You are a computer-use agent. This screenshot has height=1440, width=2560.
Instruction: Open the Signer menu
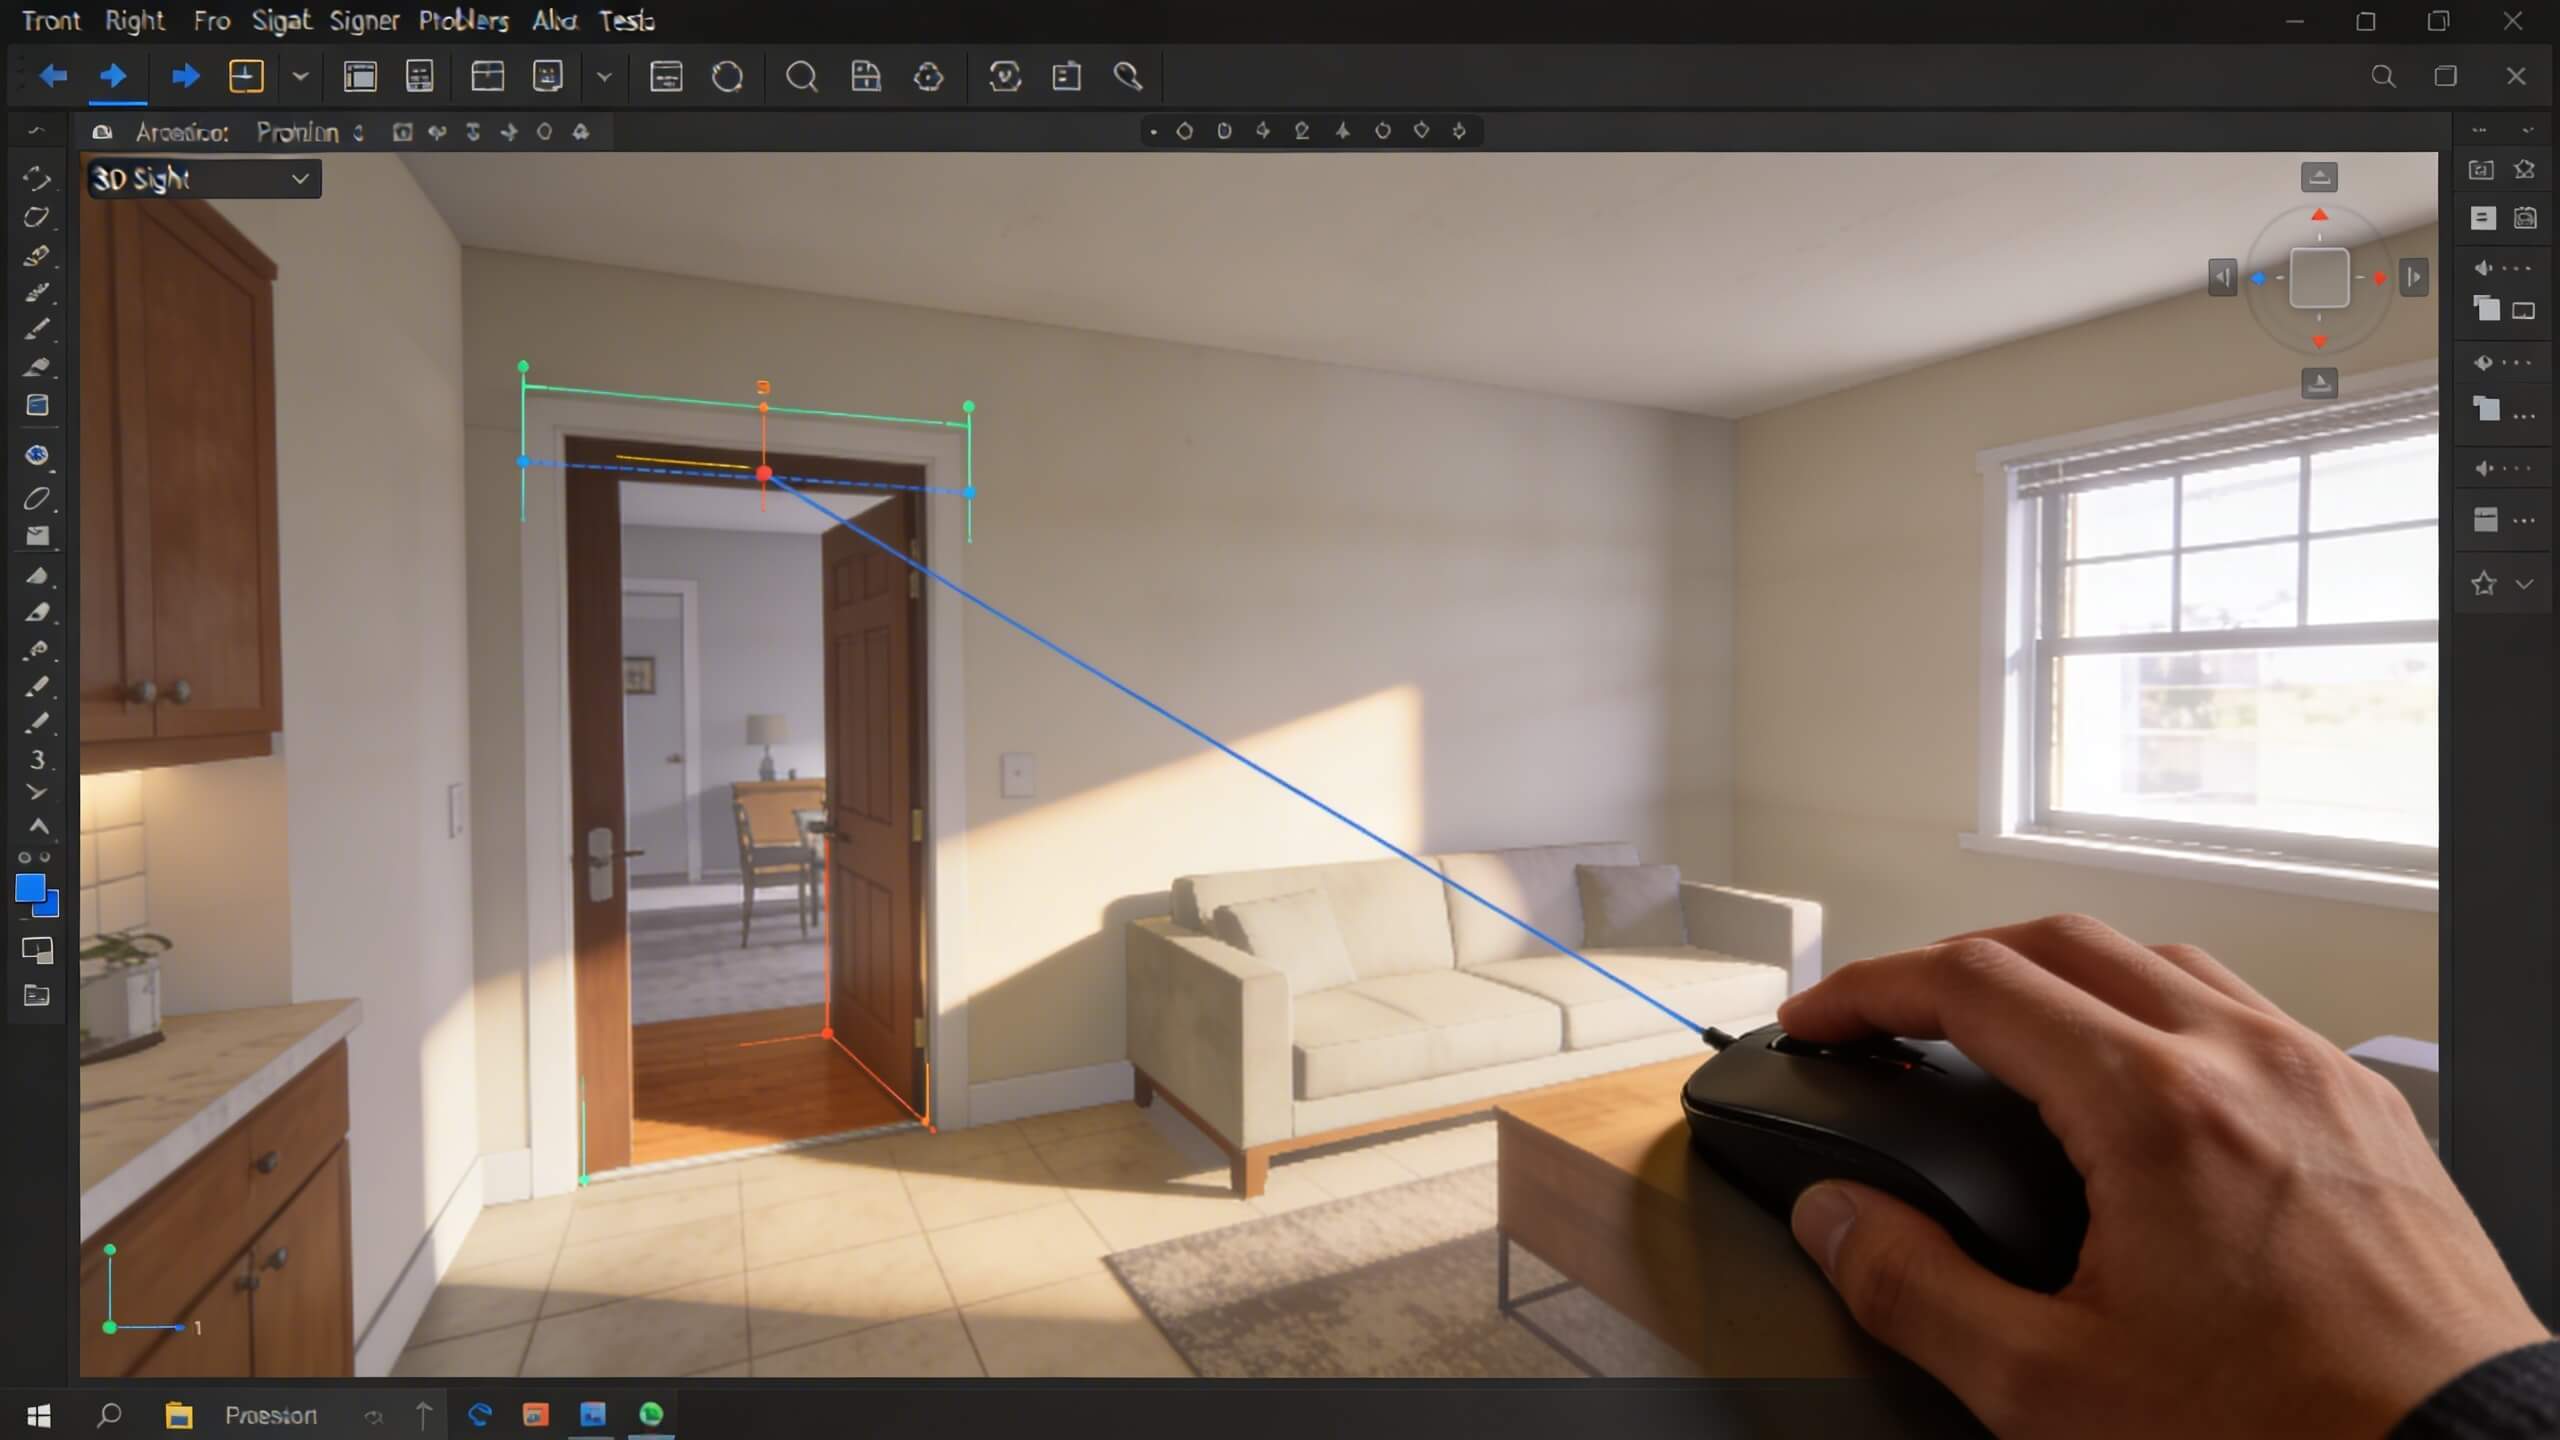(364, 20)
